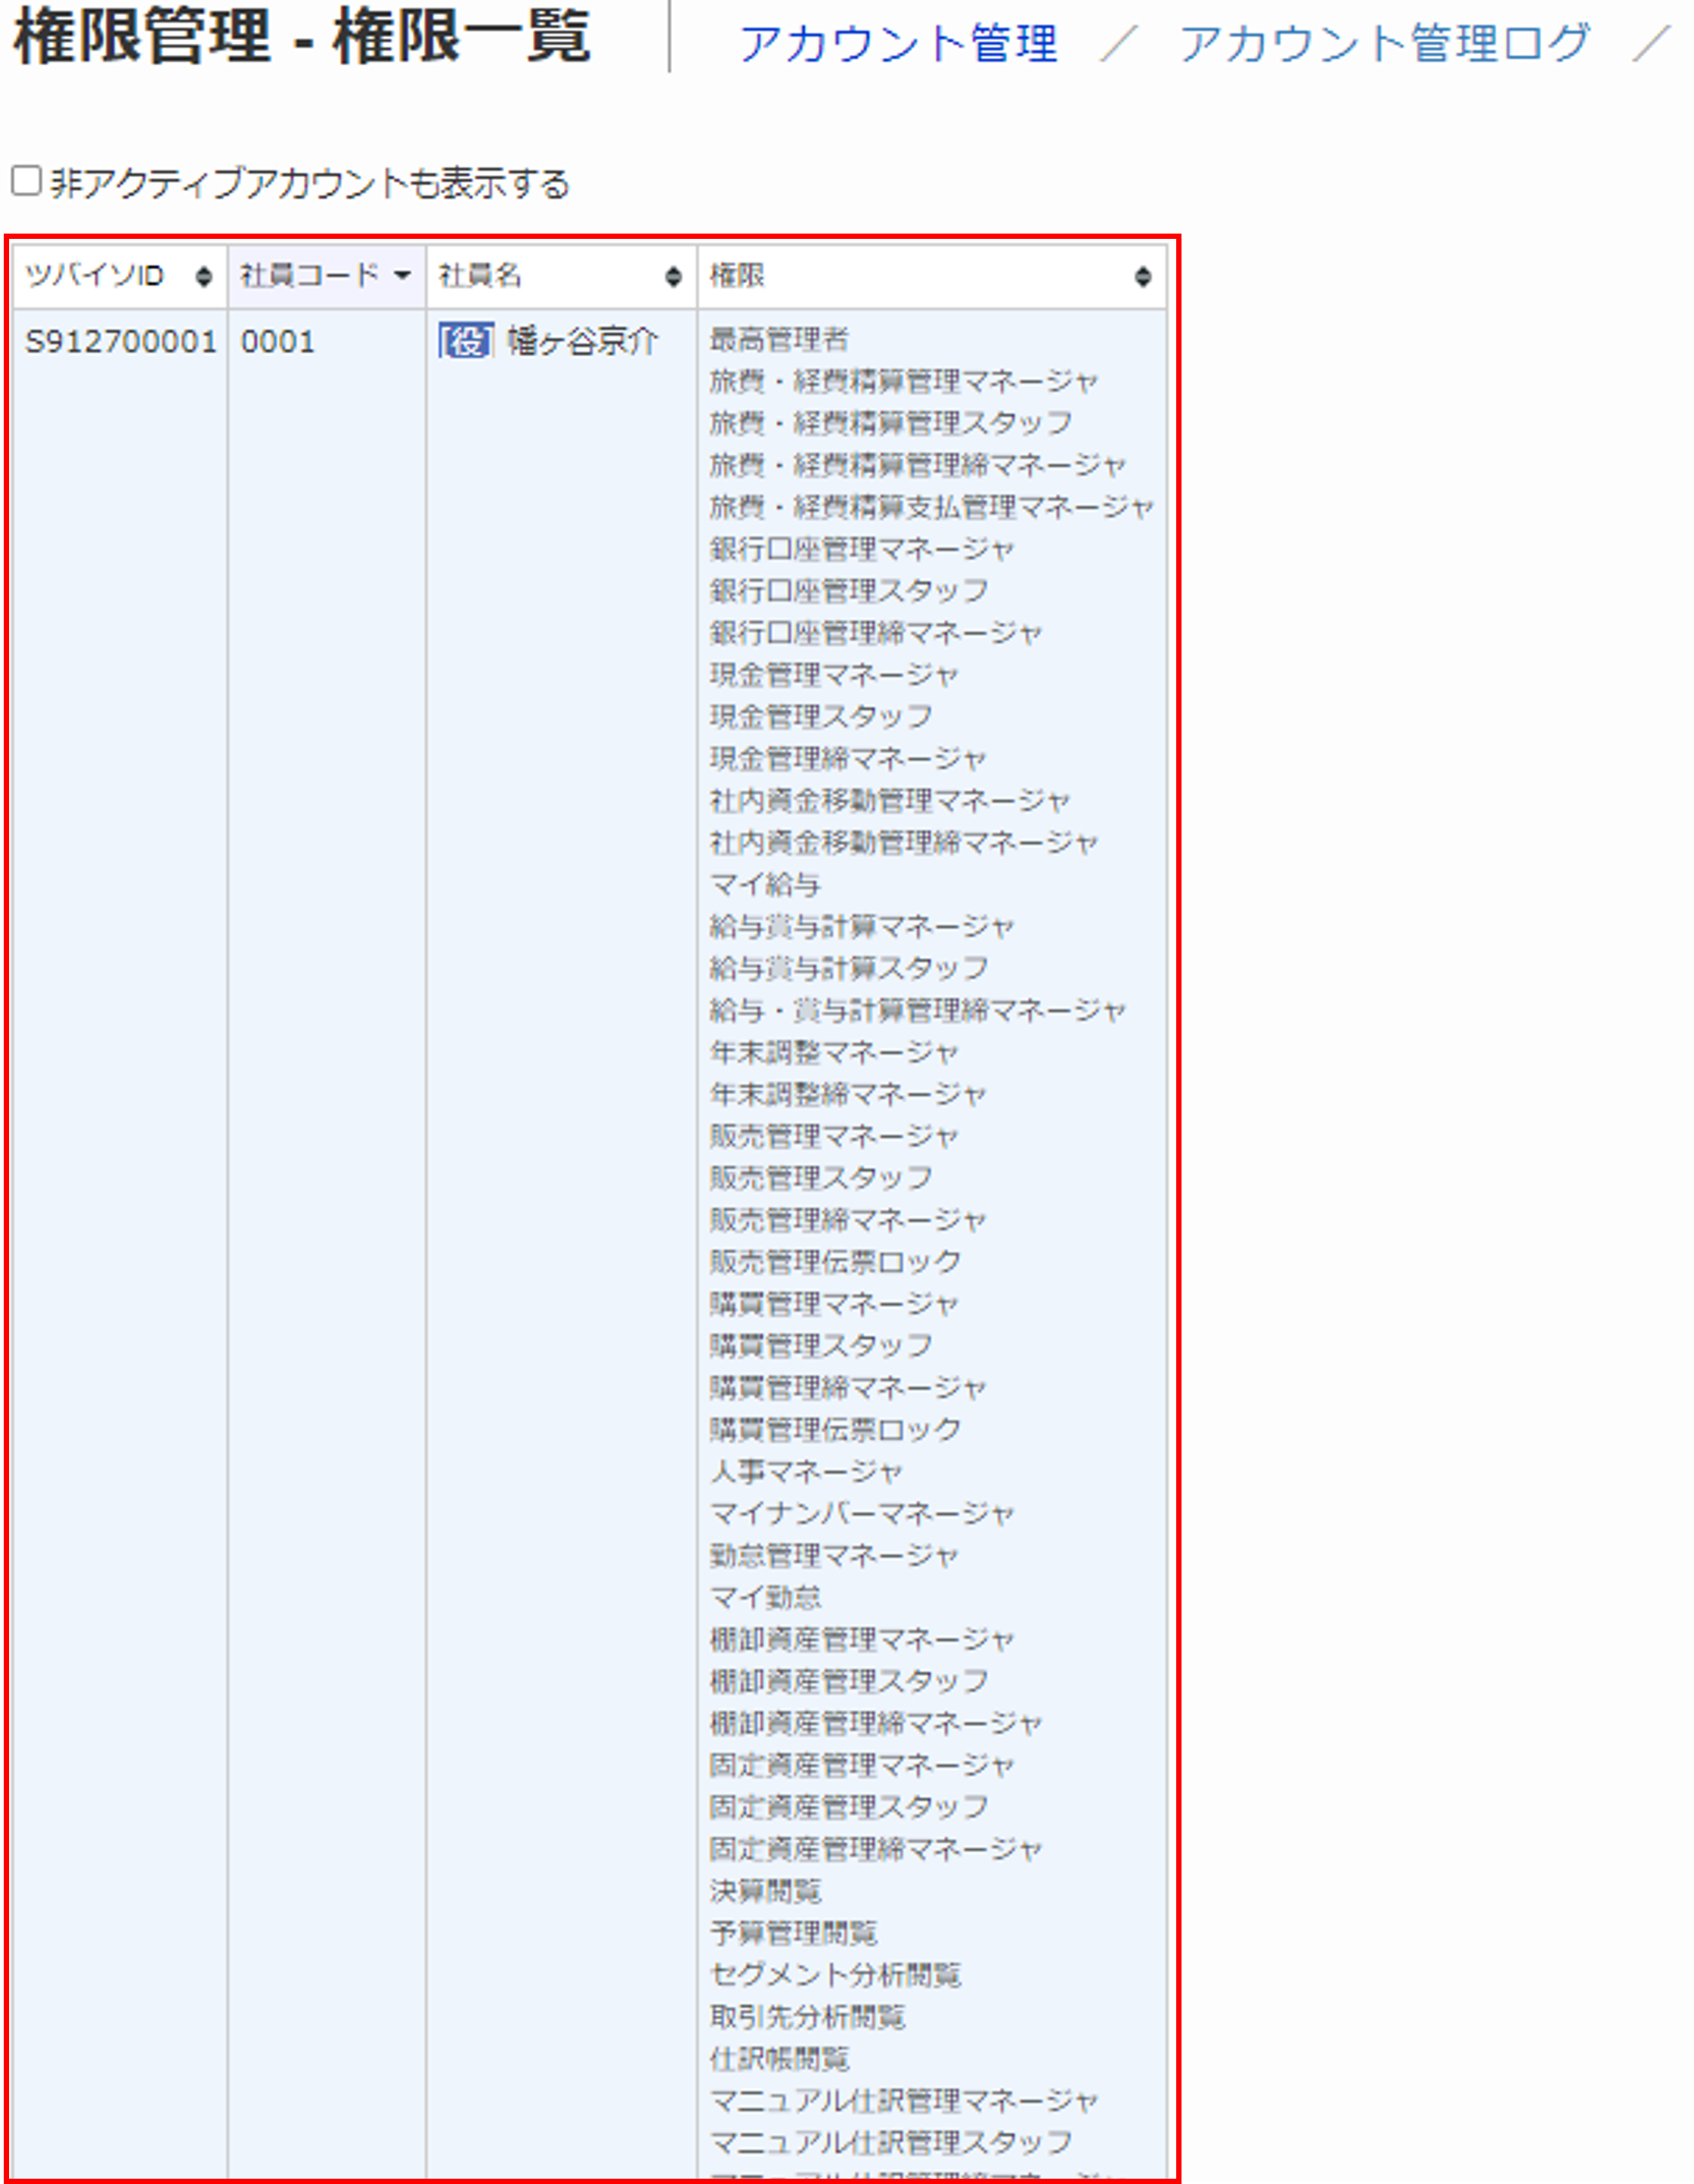Click the 購買管理スタッフ entry
This screenshot has width=1694, height=2184.
(x=821, y=1347)
